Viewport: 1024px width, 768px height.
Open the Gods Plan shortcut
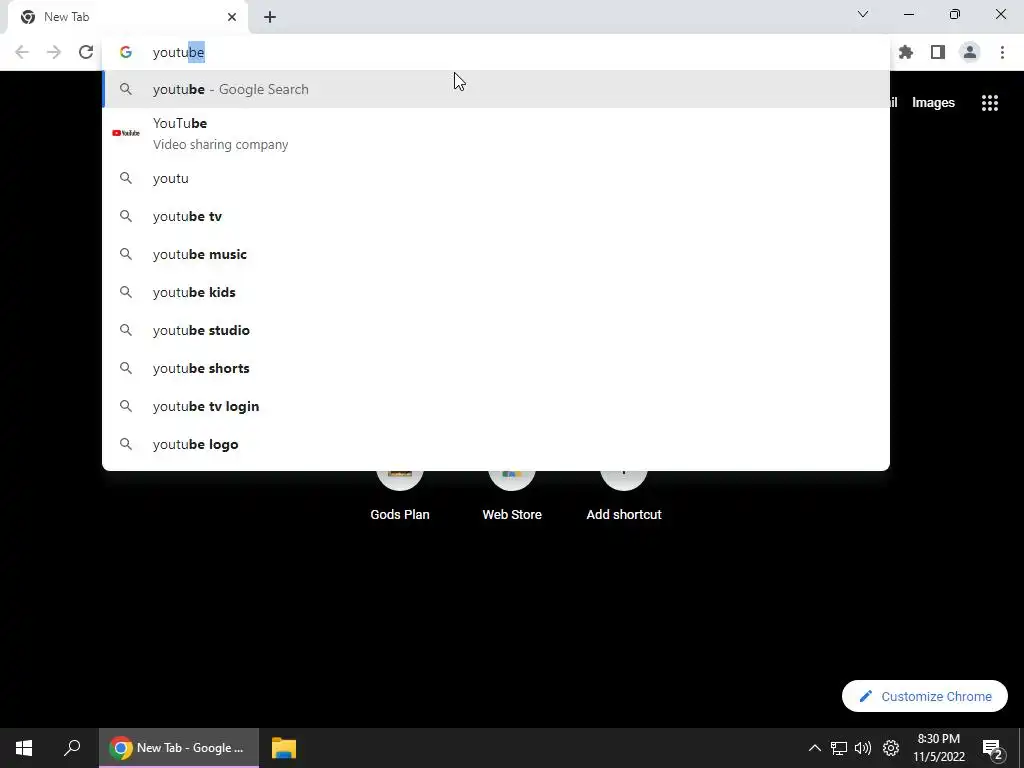pyautogui.click(x=400, y=496)
